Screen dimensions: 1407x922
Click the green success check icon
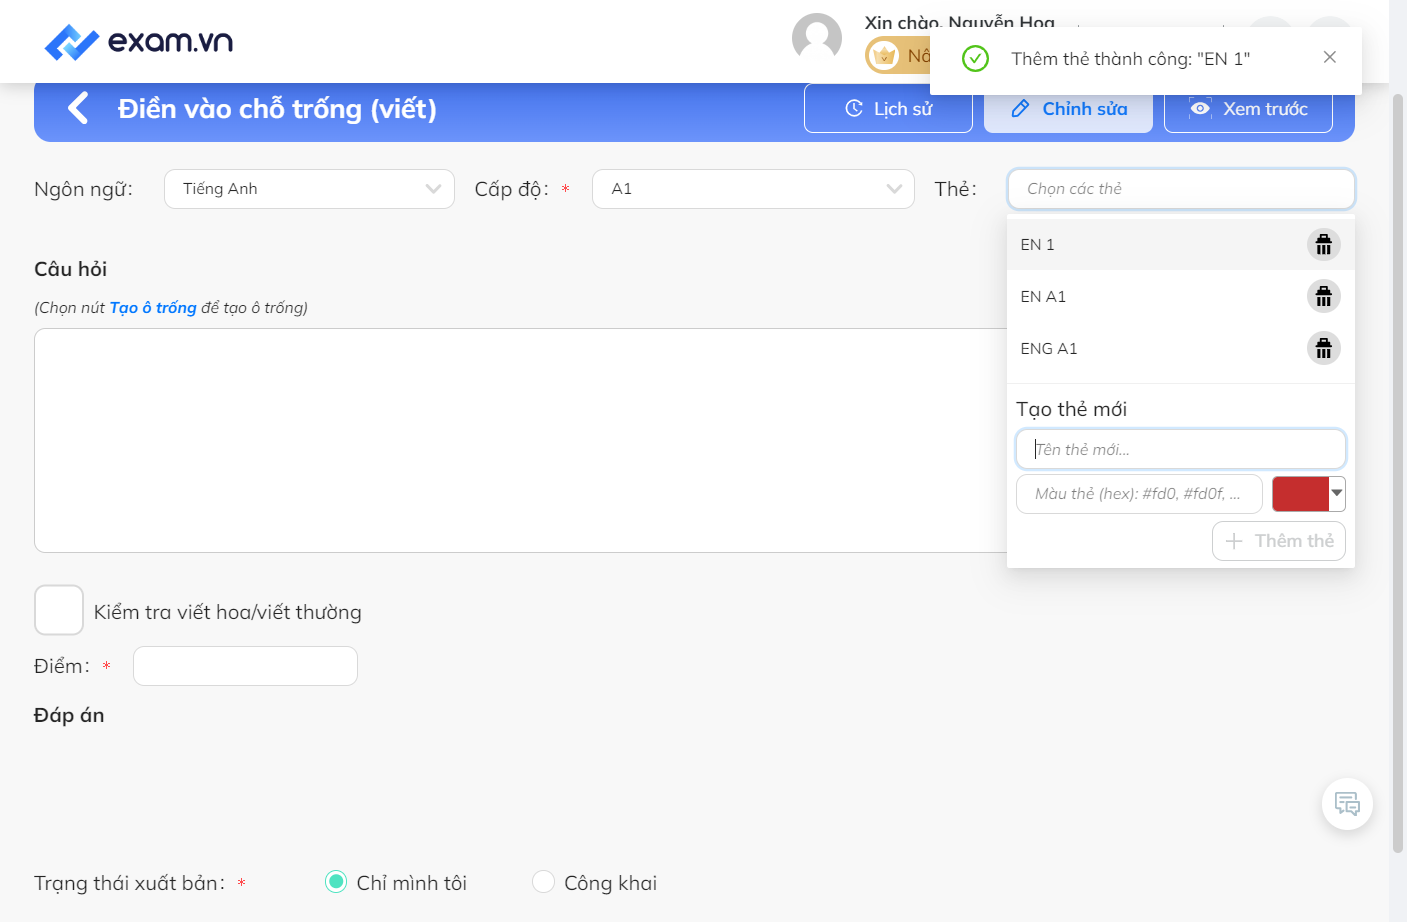(x=975, y=58)
